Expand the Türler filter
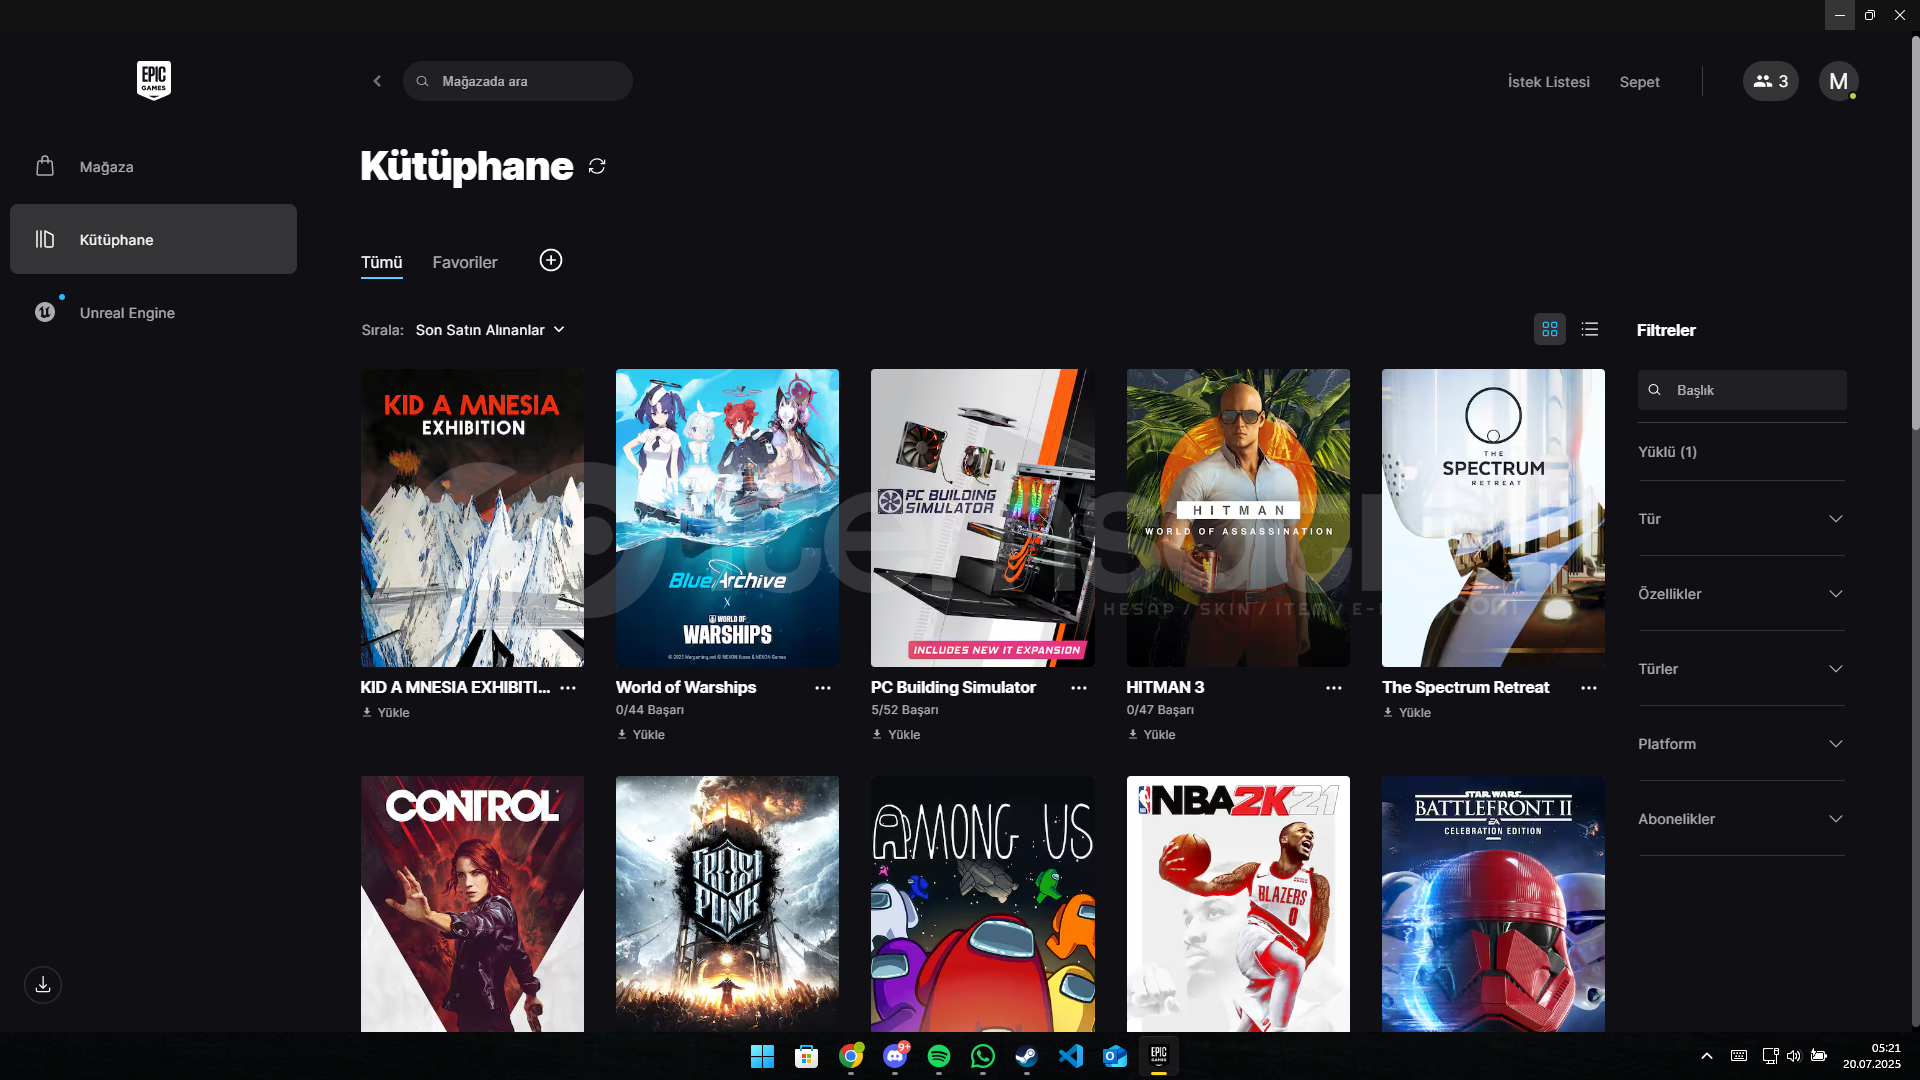The height and width of the screenshot is (1080, 1920). [x=1741, y=669]
